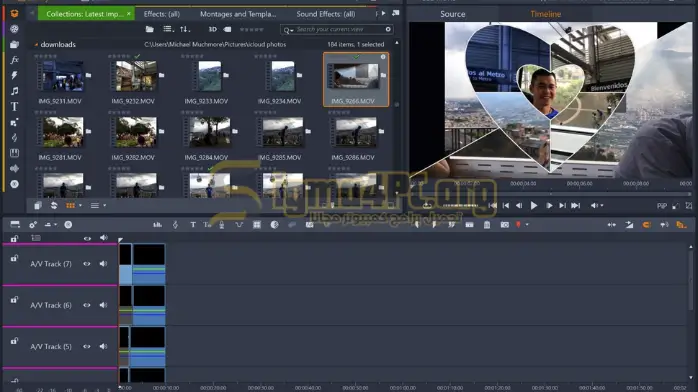The height and width of the screenshot is (392, 698).
Task: Toggle lock on A/V Track (7)
Action: pyautogui.click(x=14, y=258)
